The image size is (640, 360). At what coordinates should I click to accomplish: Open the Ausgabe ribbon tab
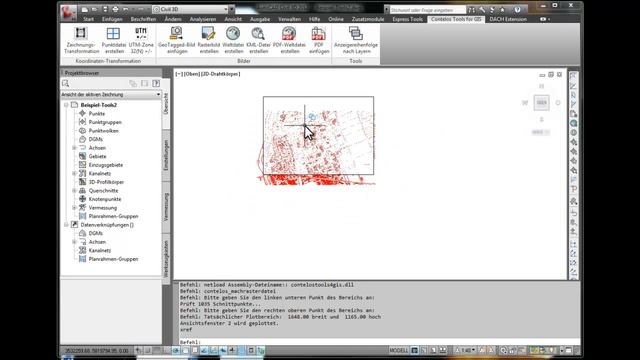pos(260,19)
